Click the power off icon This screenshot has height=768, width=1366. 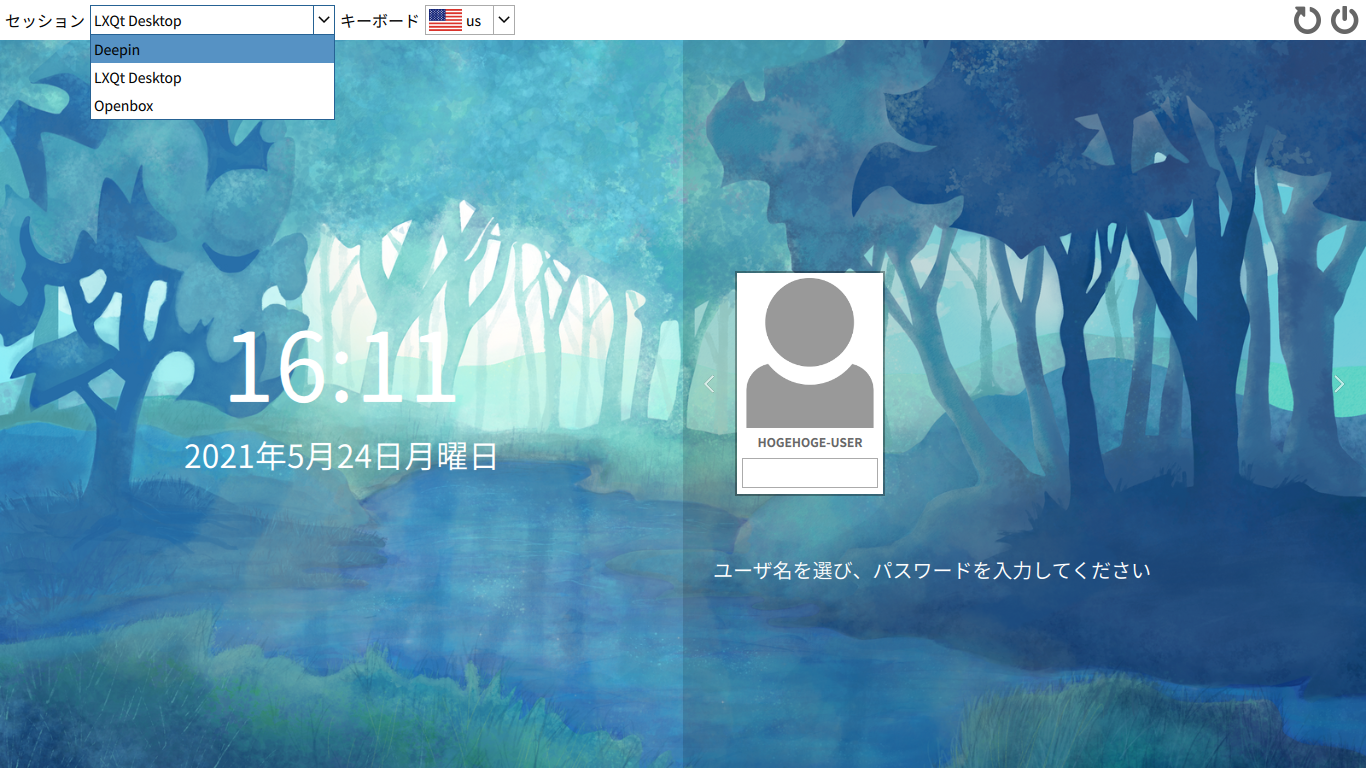pos(1344,20)
